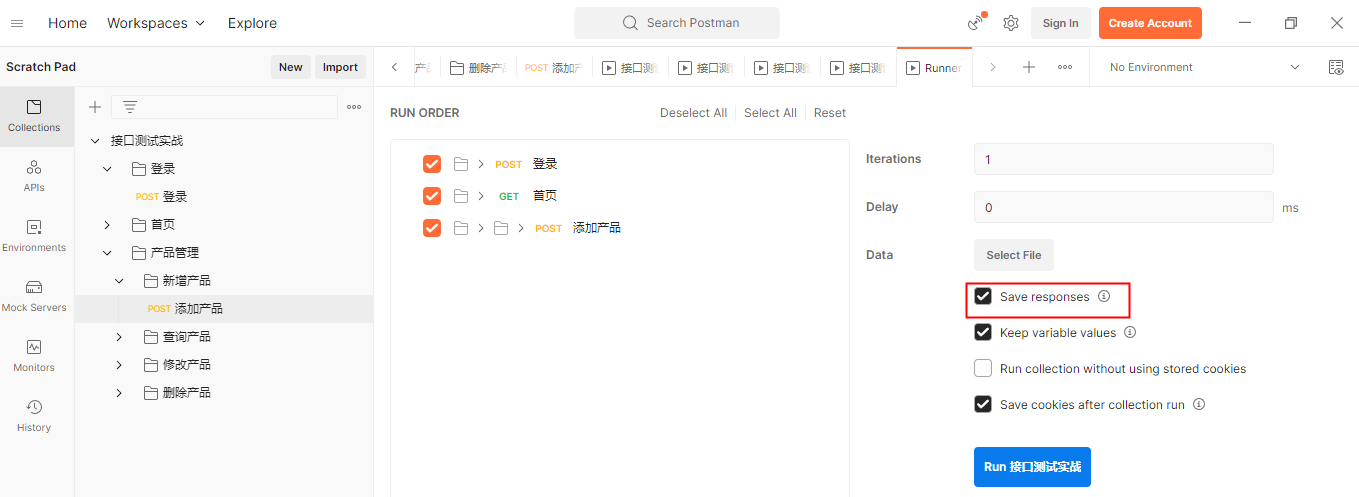Select POST 添加产品 request in tree

224,309
